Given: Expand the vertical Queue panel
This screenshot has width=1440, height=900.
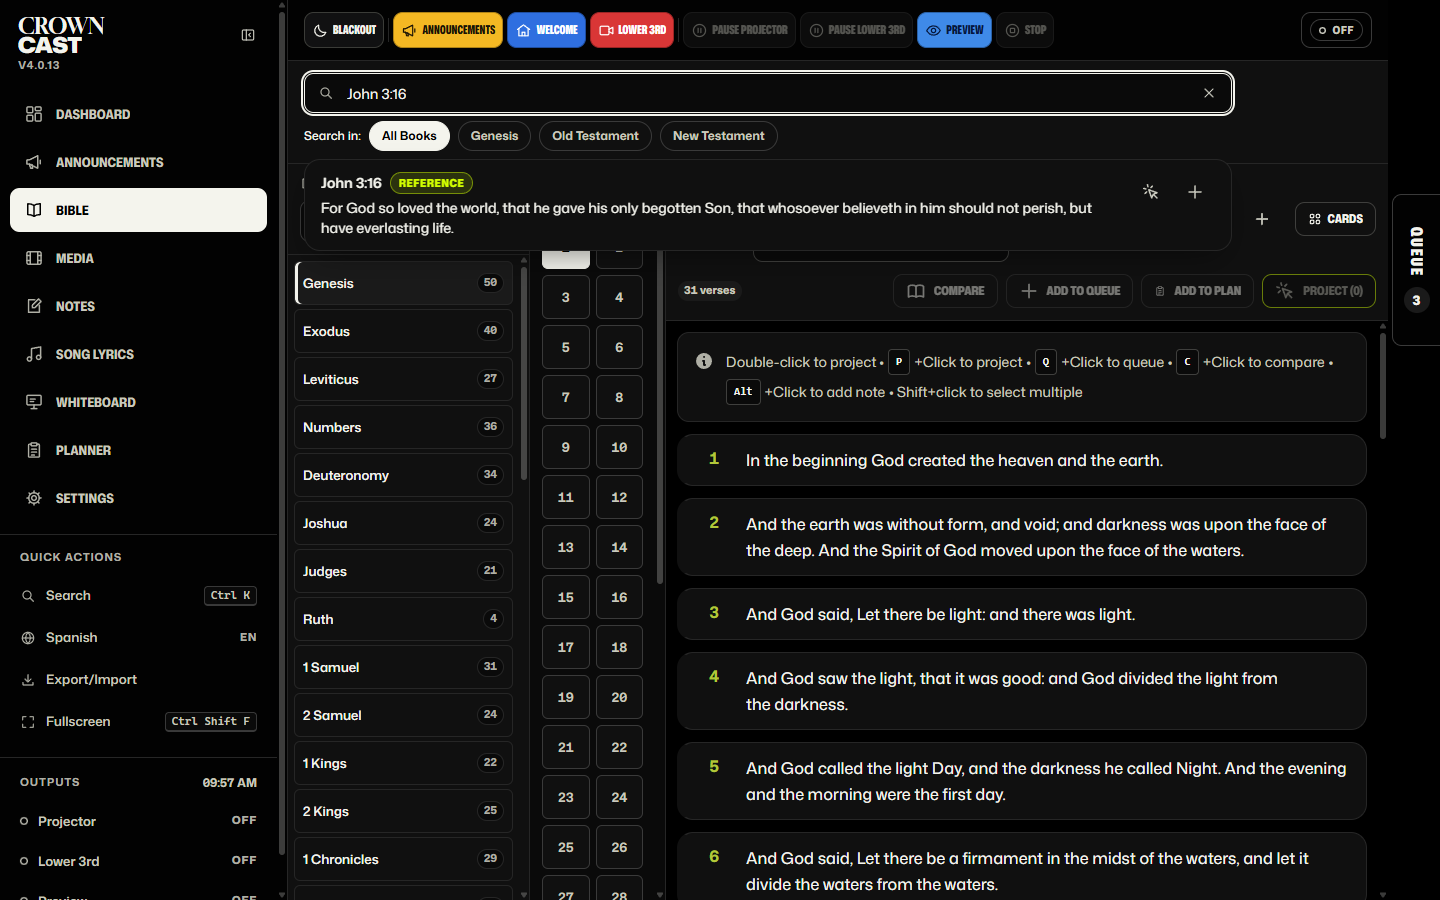Looking at the screenshot, I should [1416, 270].
